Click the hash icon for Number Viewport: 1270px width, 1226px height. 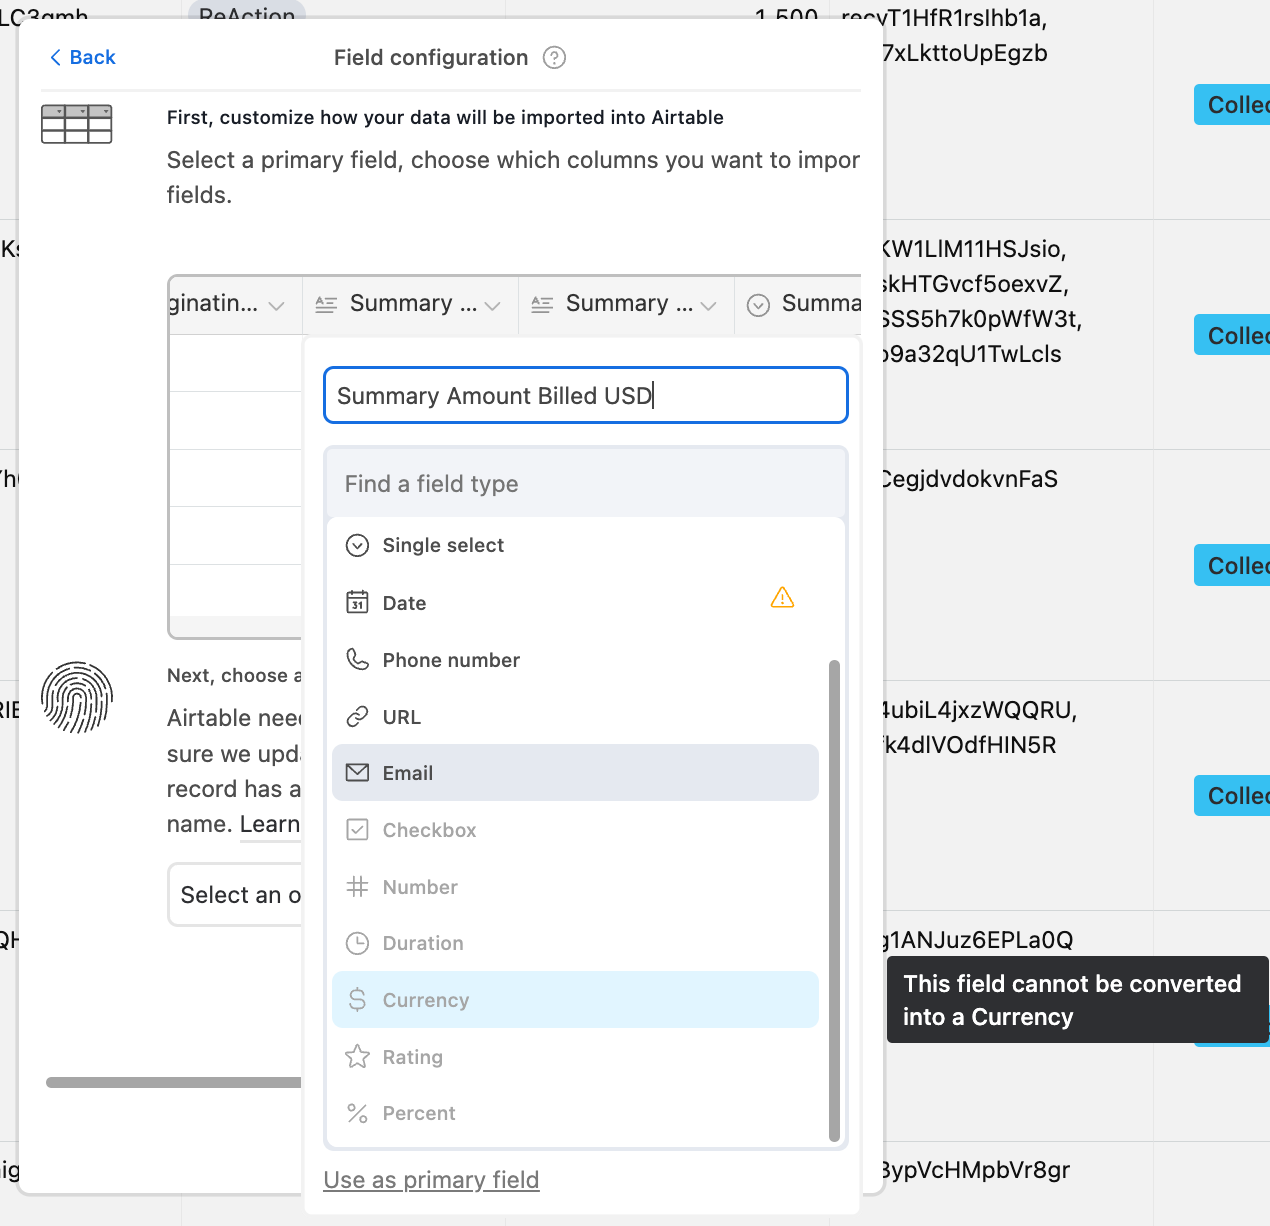[x=357, y=886]
